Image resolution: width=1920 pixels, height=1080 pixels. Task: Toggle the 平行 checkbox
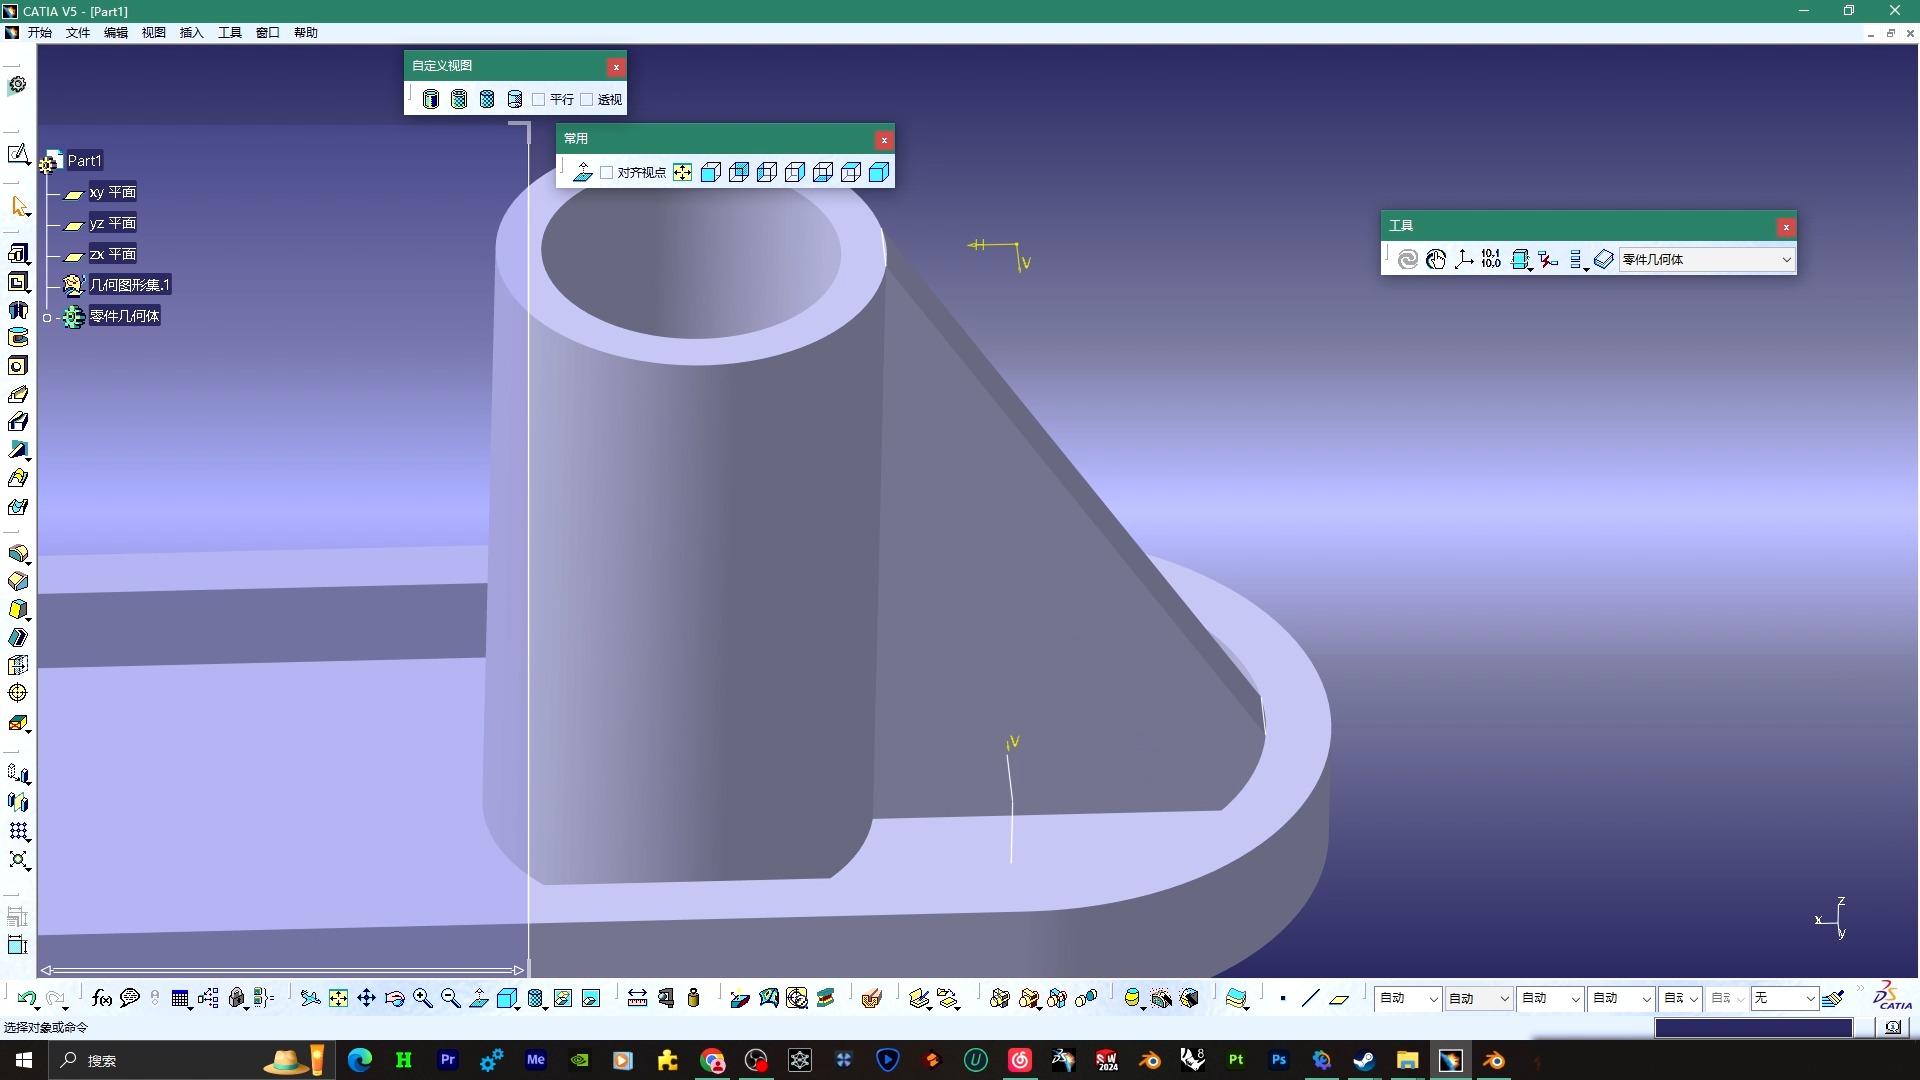click(538, 99)
